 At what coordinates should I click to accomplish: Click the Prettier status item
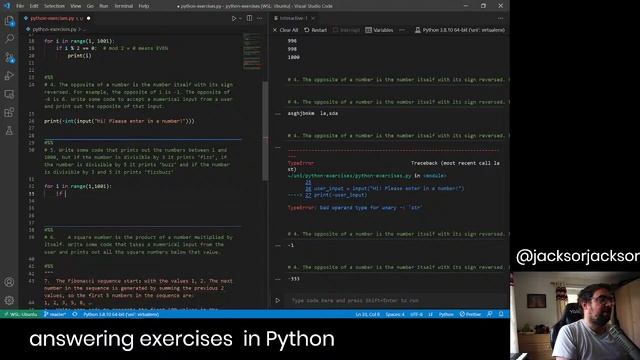pos(470,314)
